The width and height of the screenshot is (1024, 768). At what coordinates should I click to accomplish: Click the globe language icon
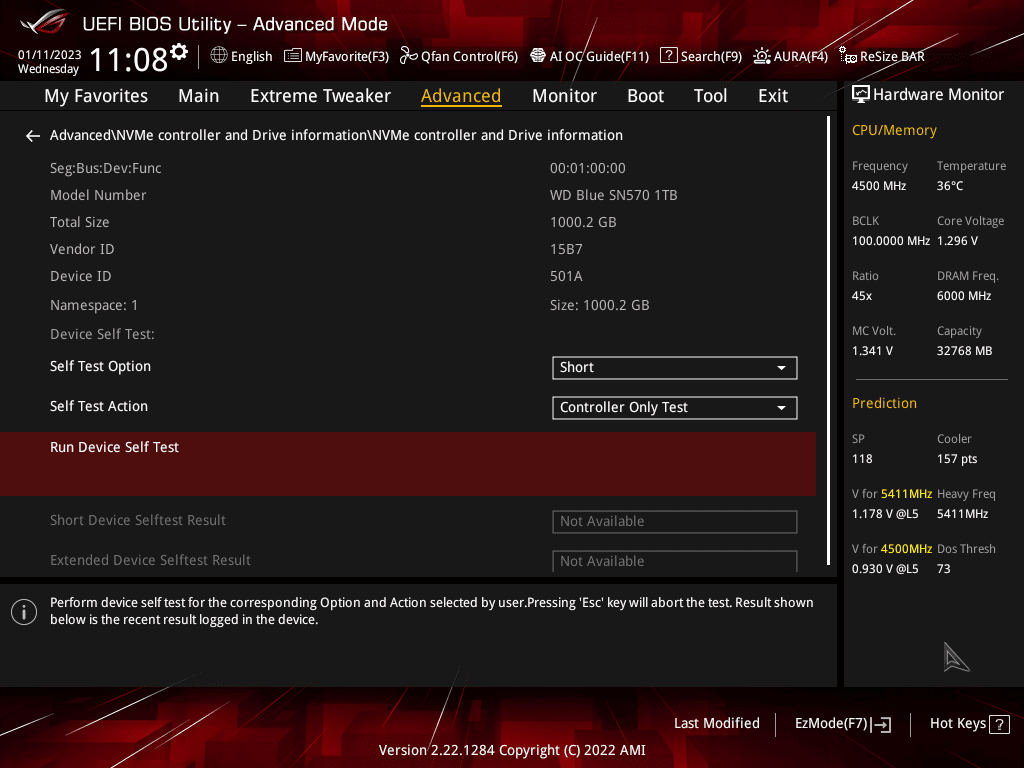pyautogui.click(x=219, y=56)
